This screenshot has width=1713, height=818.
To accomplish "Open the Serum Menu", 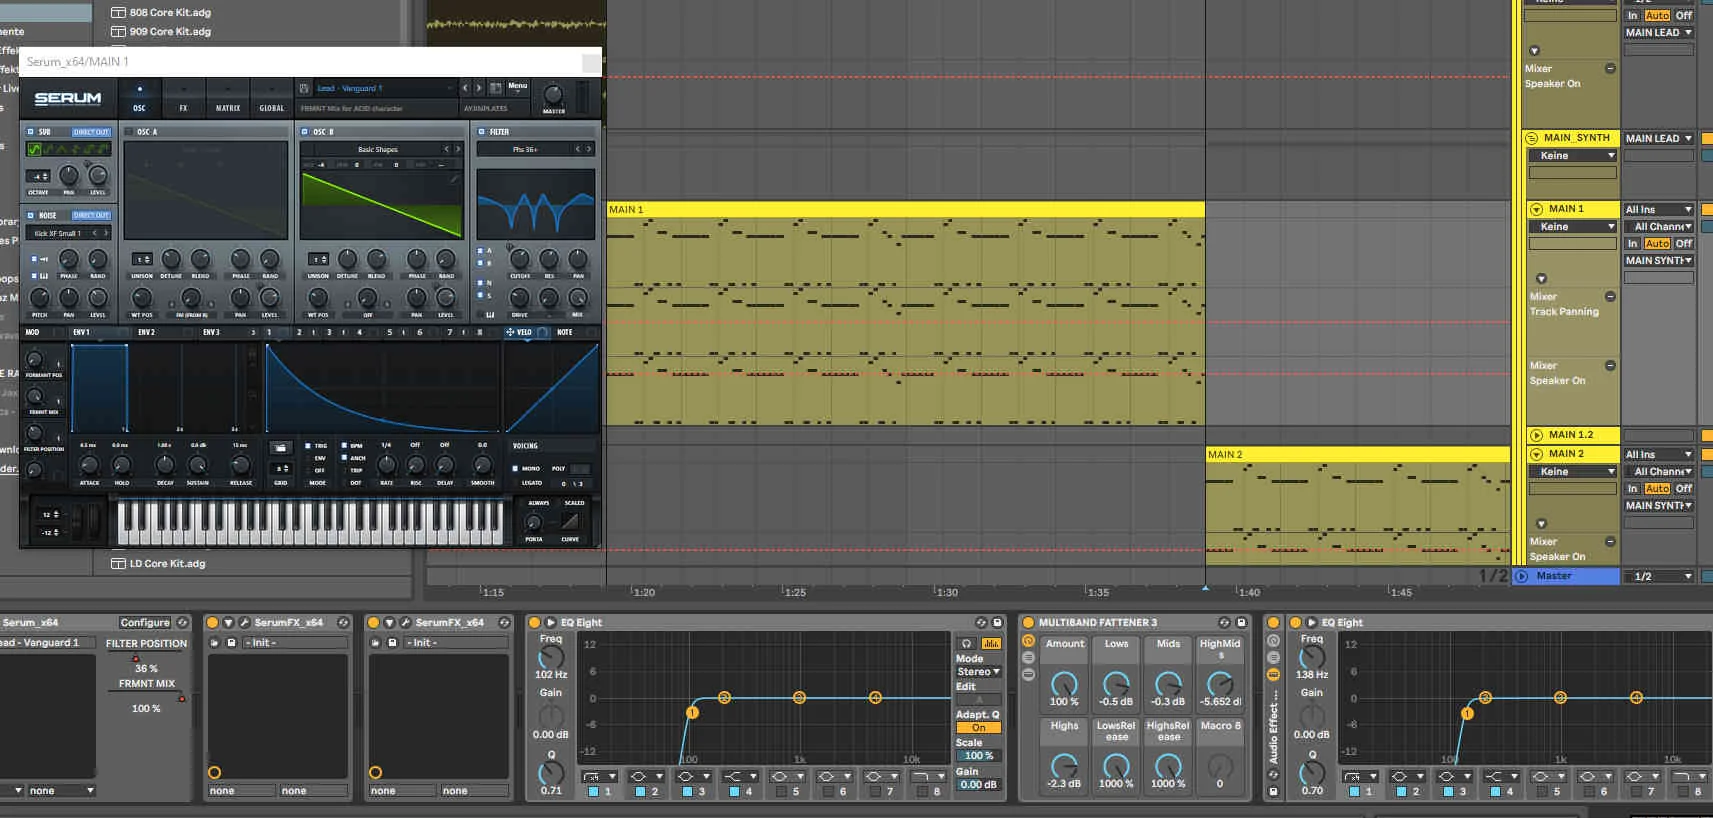I will pyautogui.click(x=517, y=86).
